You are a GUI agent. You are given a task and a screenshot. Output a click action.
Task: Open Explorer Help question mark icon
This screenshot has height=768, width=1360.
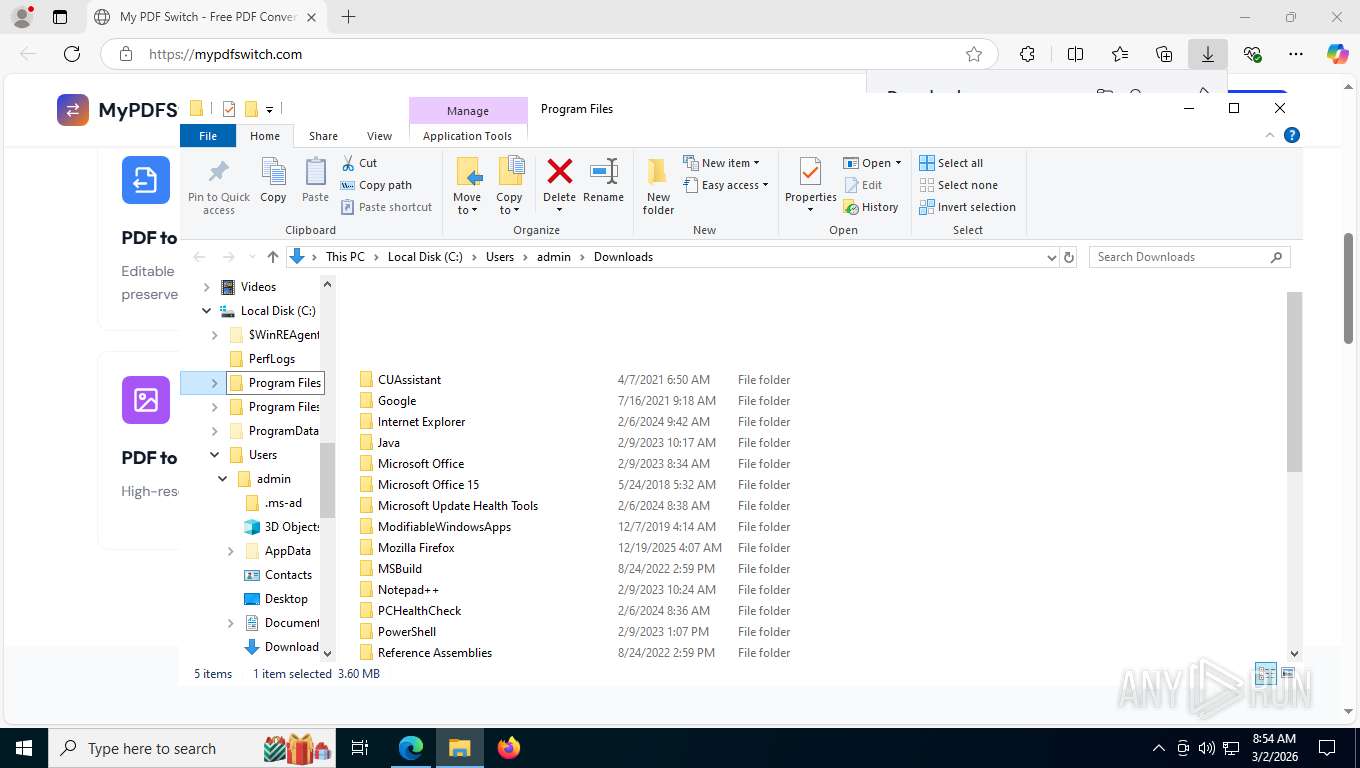point(1292,135)
